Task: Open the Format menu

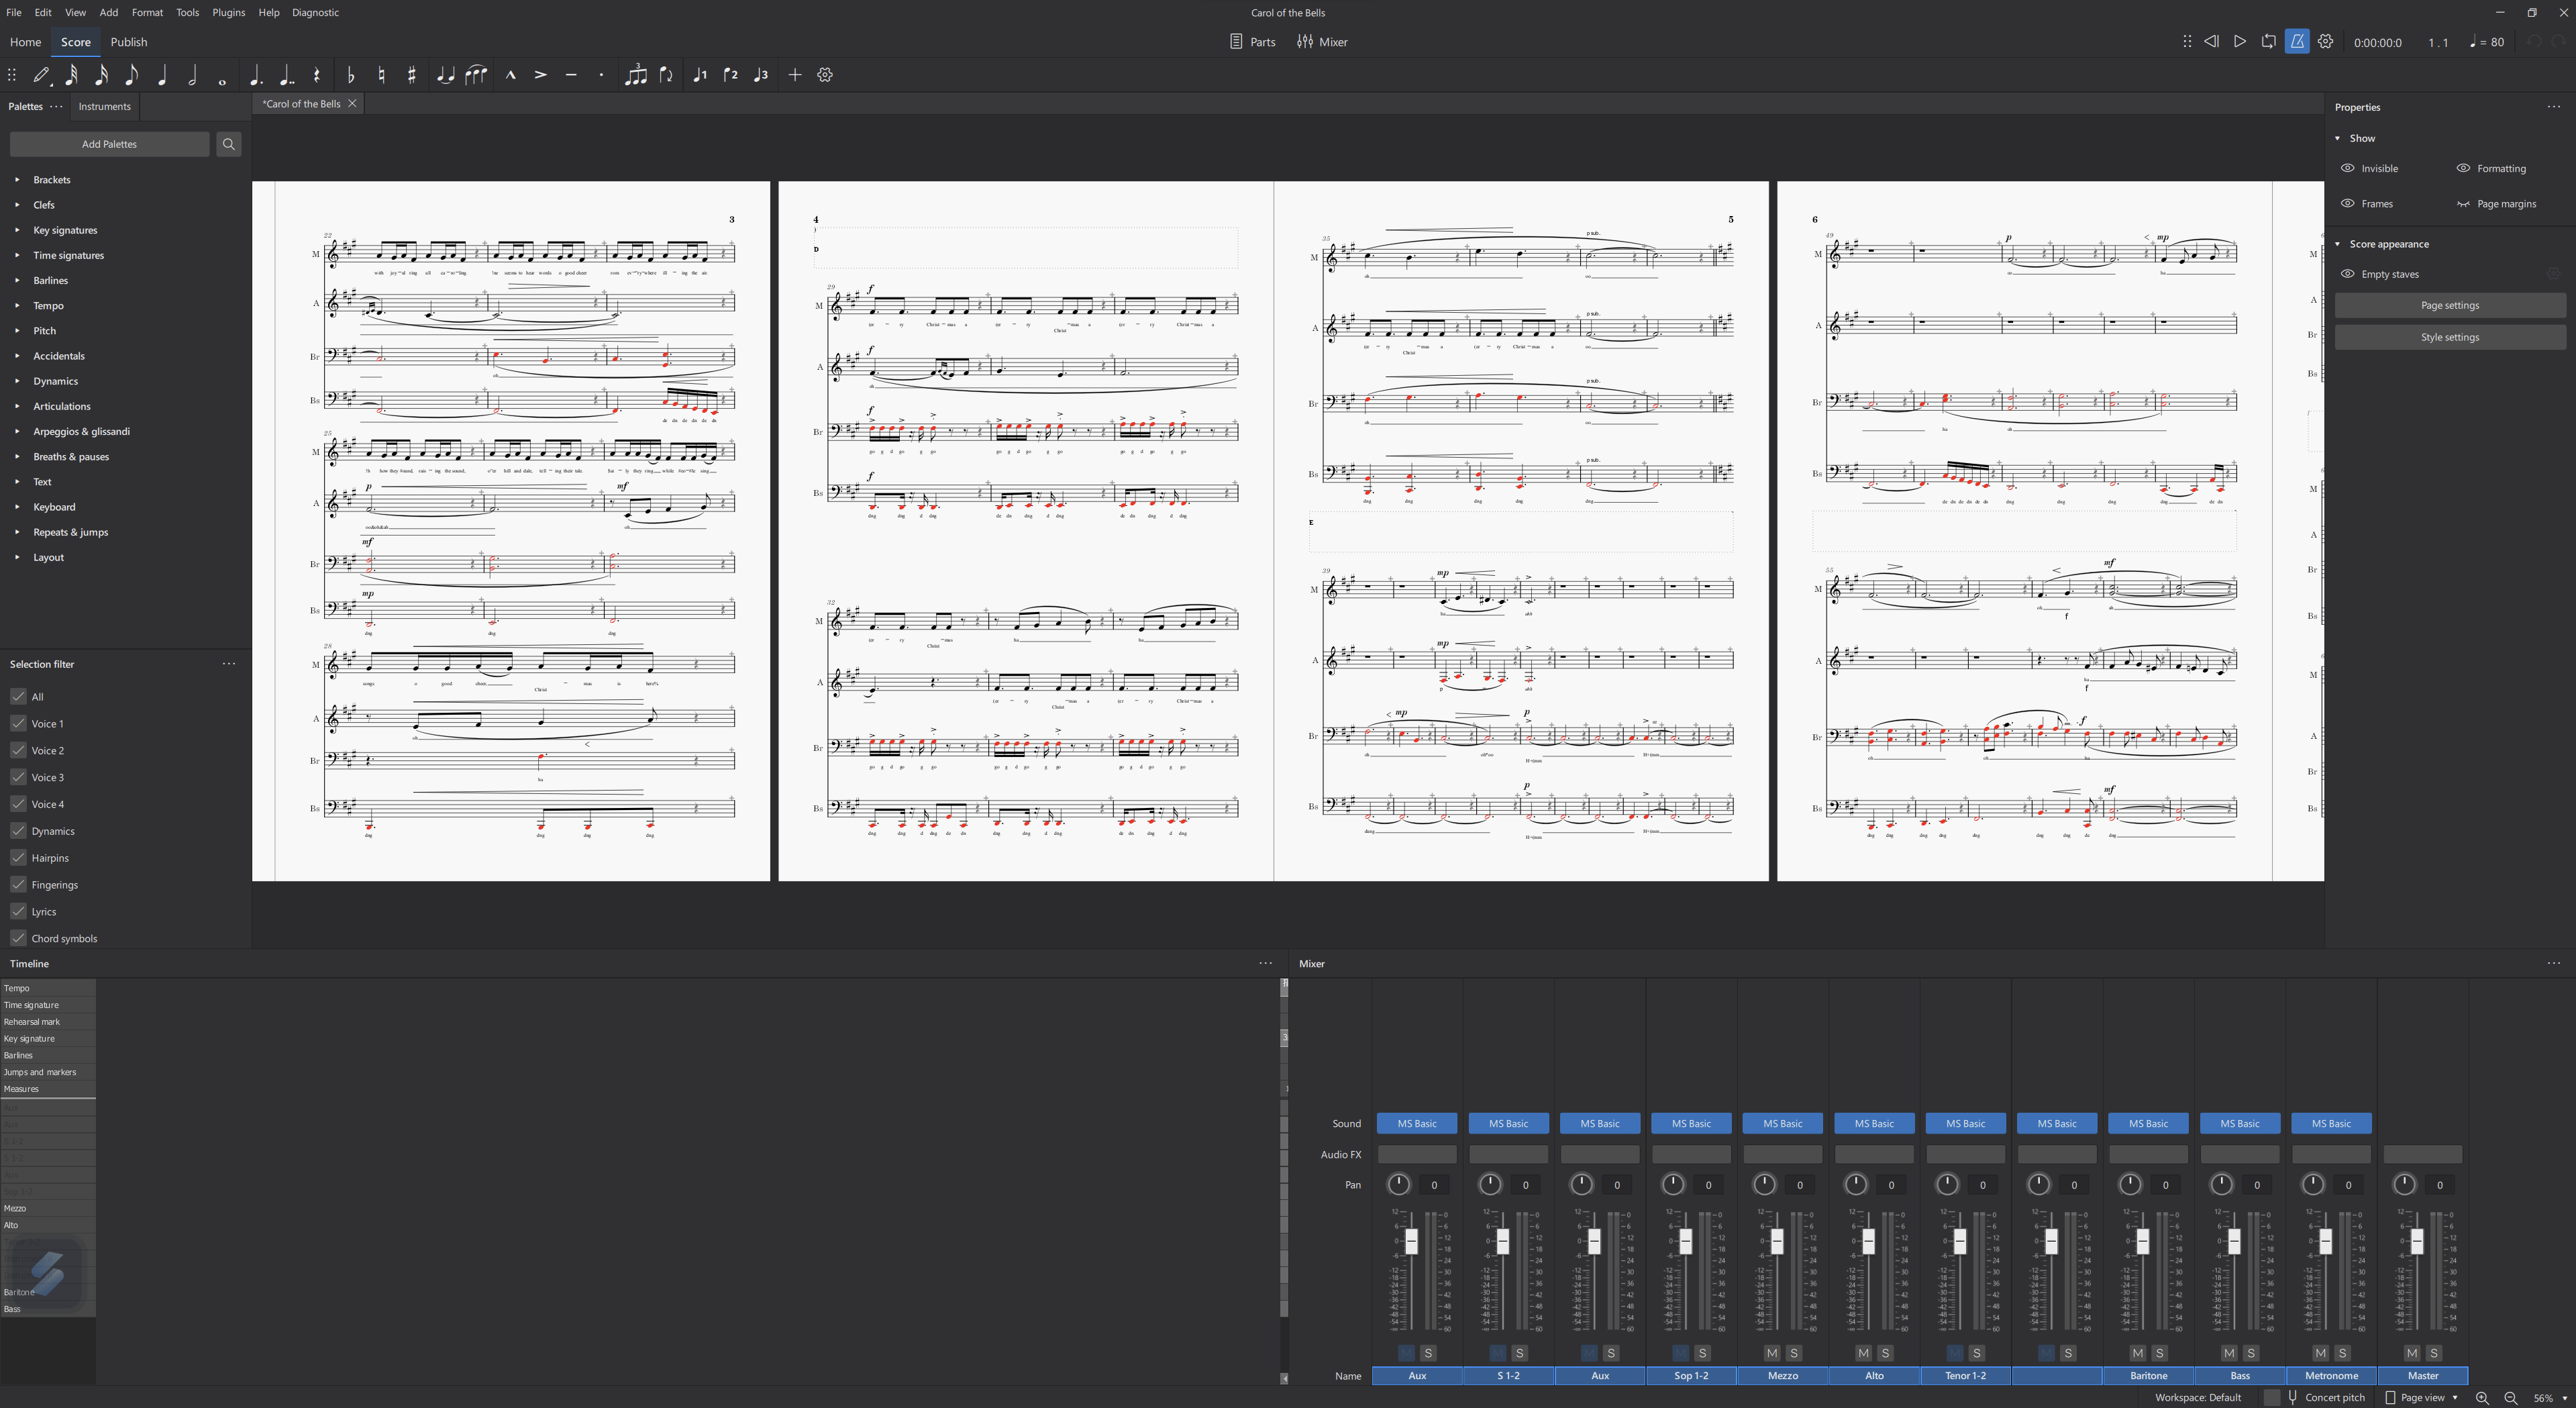Action: pyautogui.click(x=147, y=12)
